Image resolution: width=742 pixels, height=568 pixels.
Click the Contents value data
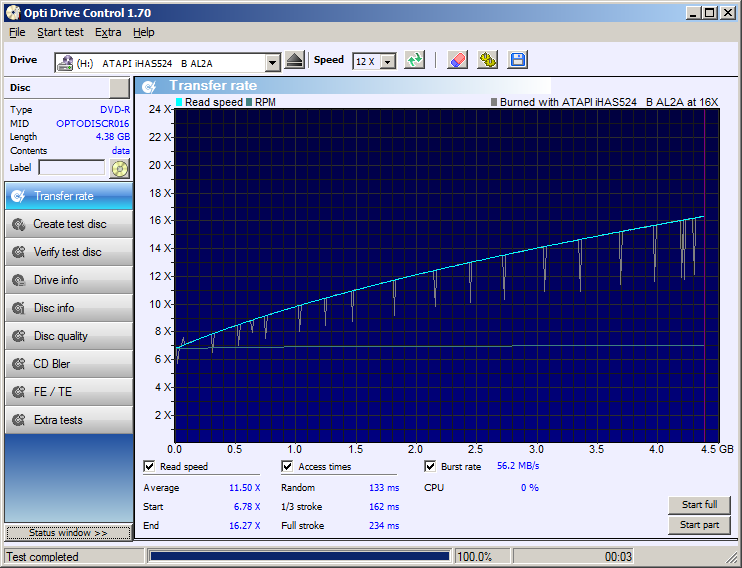[121, 151]
